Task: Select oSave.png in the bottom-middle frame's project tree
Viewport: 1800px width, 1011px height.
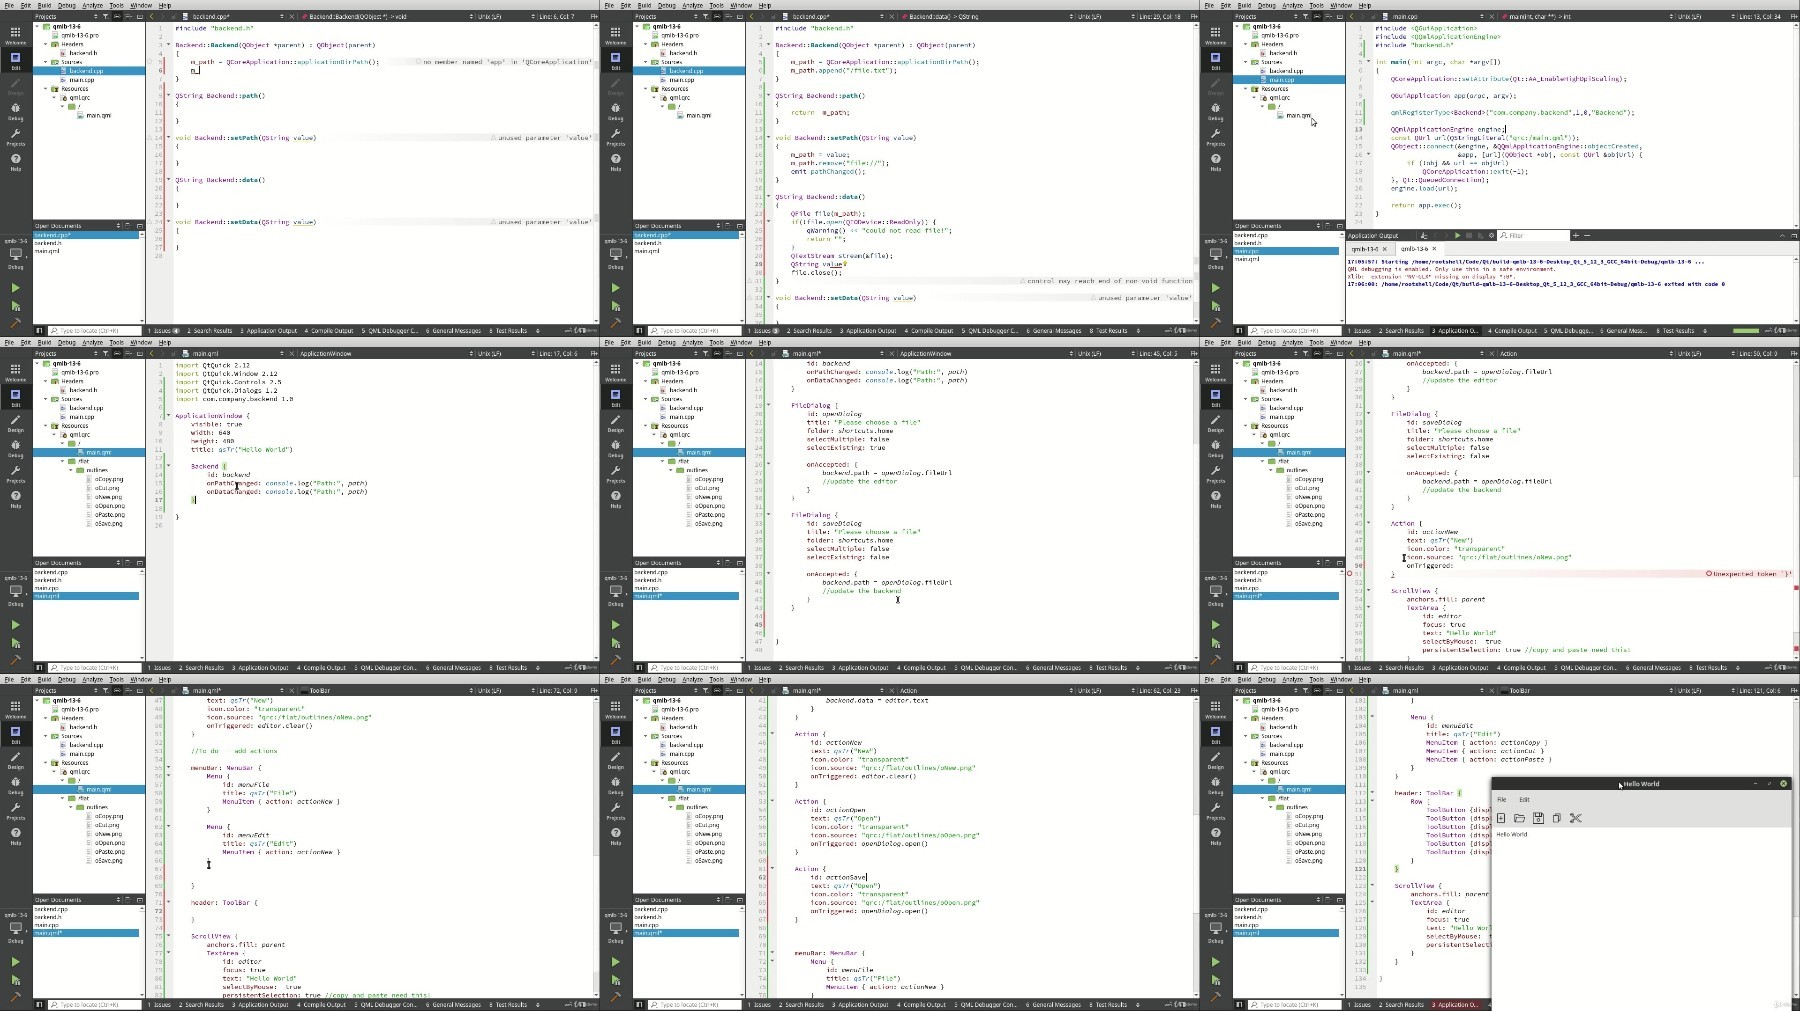Action: click(709, 860)
